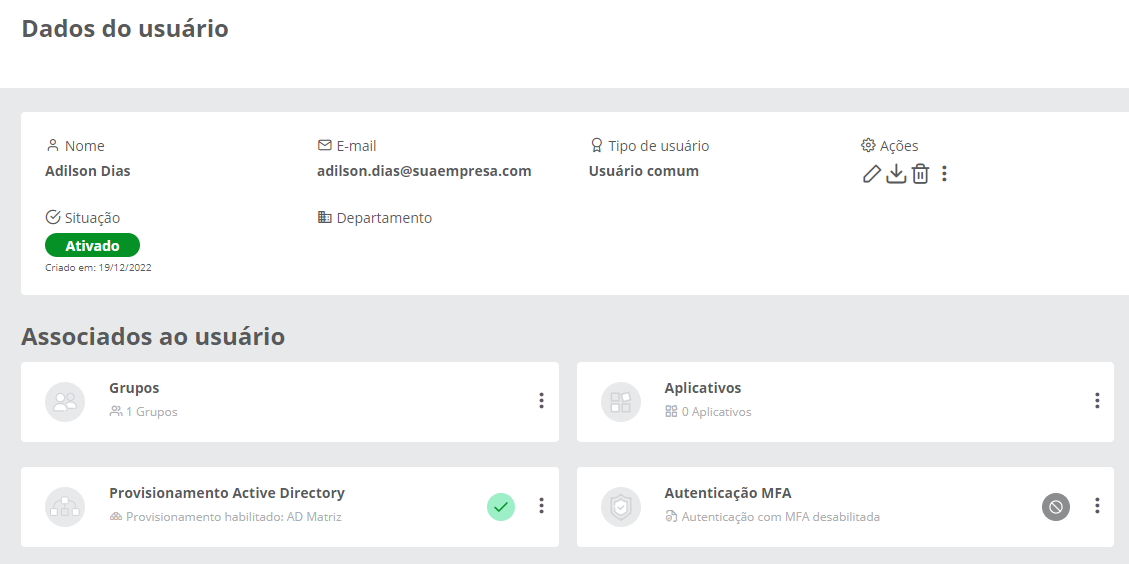1129x564 pixels.
Task: Click the gray MFA disabled status icon
Action: point(1056,507)
